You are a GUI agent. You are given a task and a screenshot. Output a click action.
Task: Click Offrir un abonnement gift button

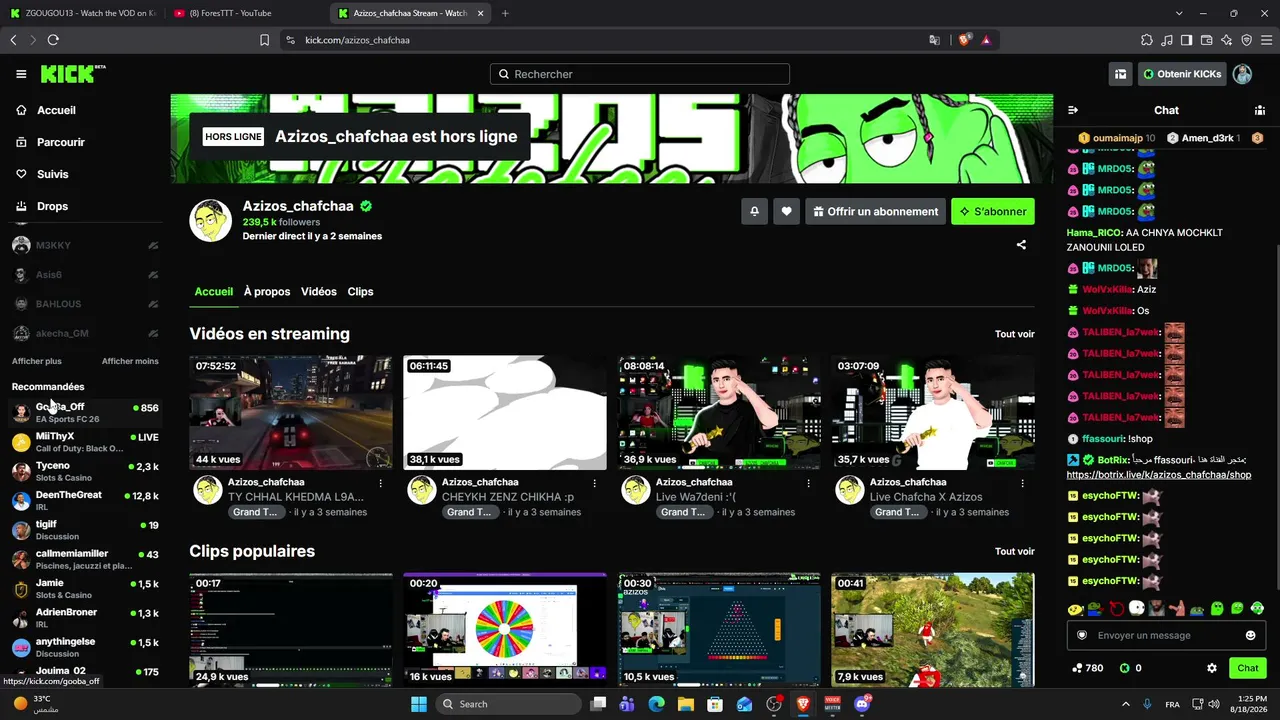876,211
